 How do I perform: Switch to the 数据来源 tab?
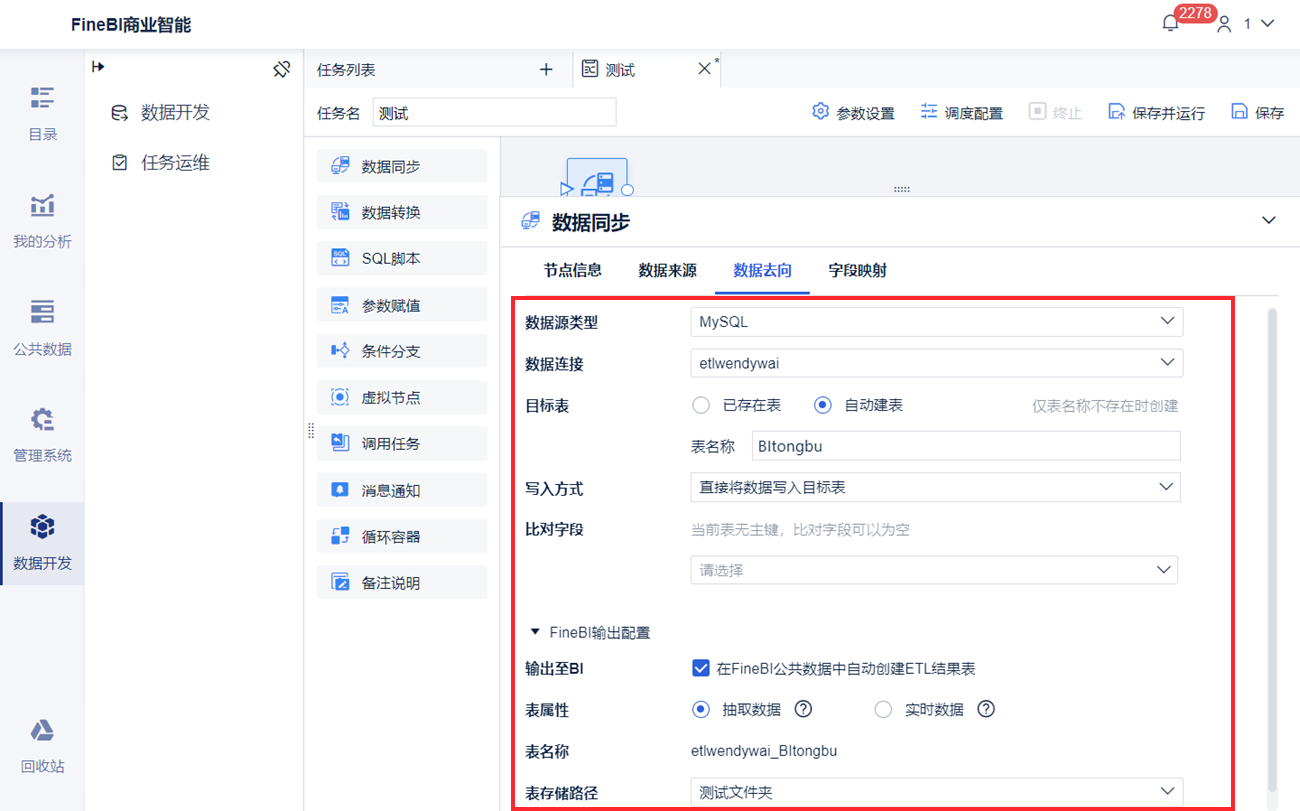tap(668, 270)
